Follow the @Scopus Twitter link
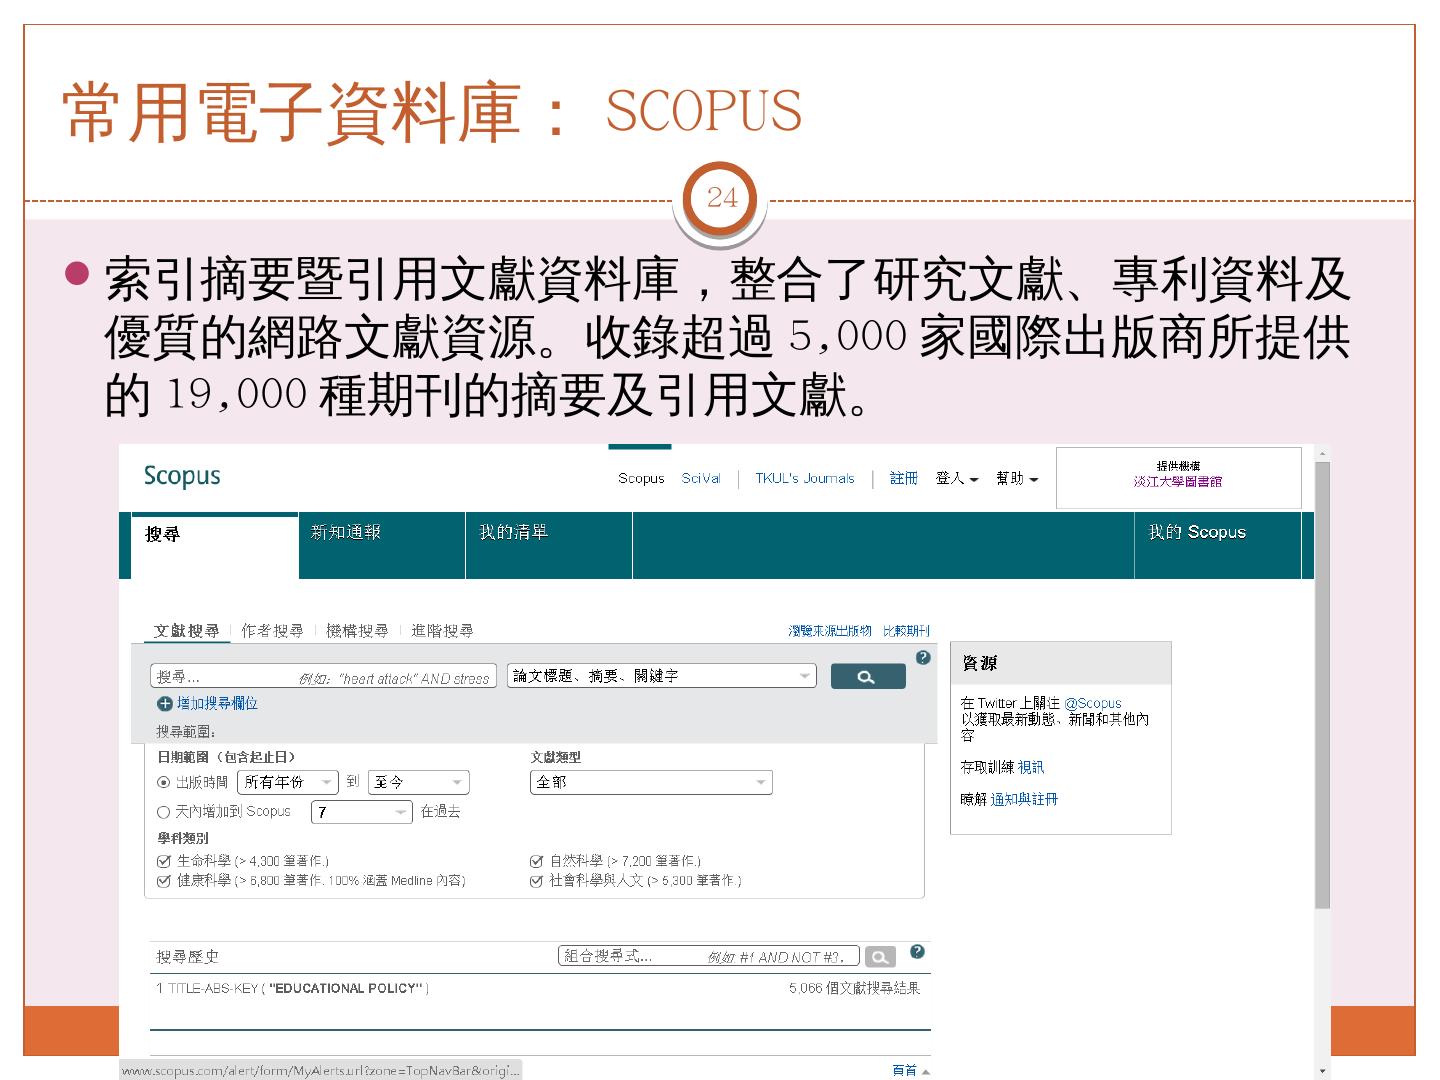 click(x=1093, y=704)
